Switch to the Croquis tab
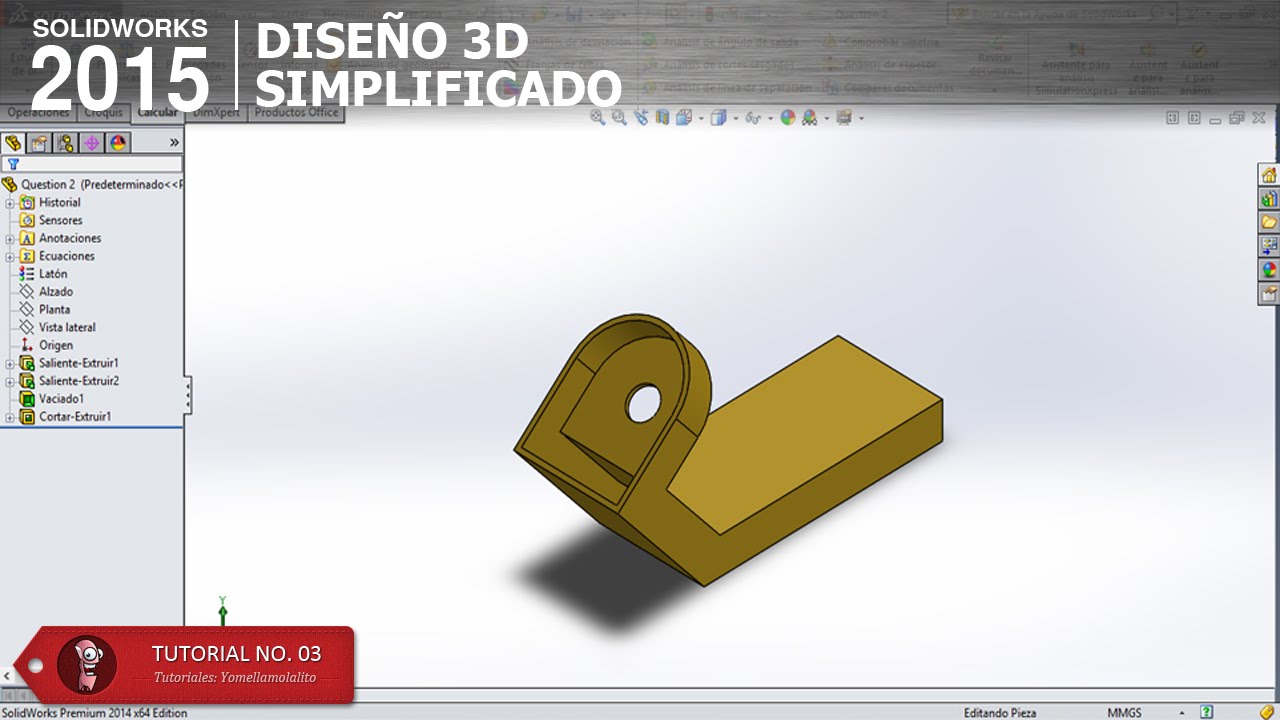Image resolution: width=1280 pixels, height=720 pixels. [x=102, y=113]
